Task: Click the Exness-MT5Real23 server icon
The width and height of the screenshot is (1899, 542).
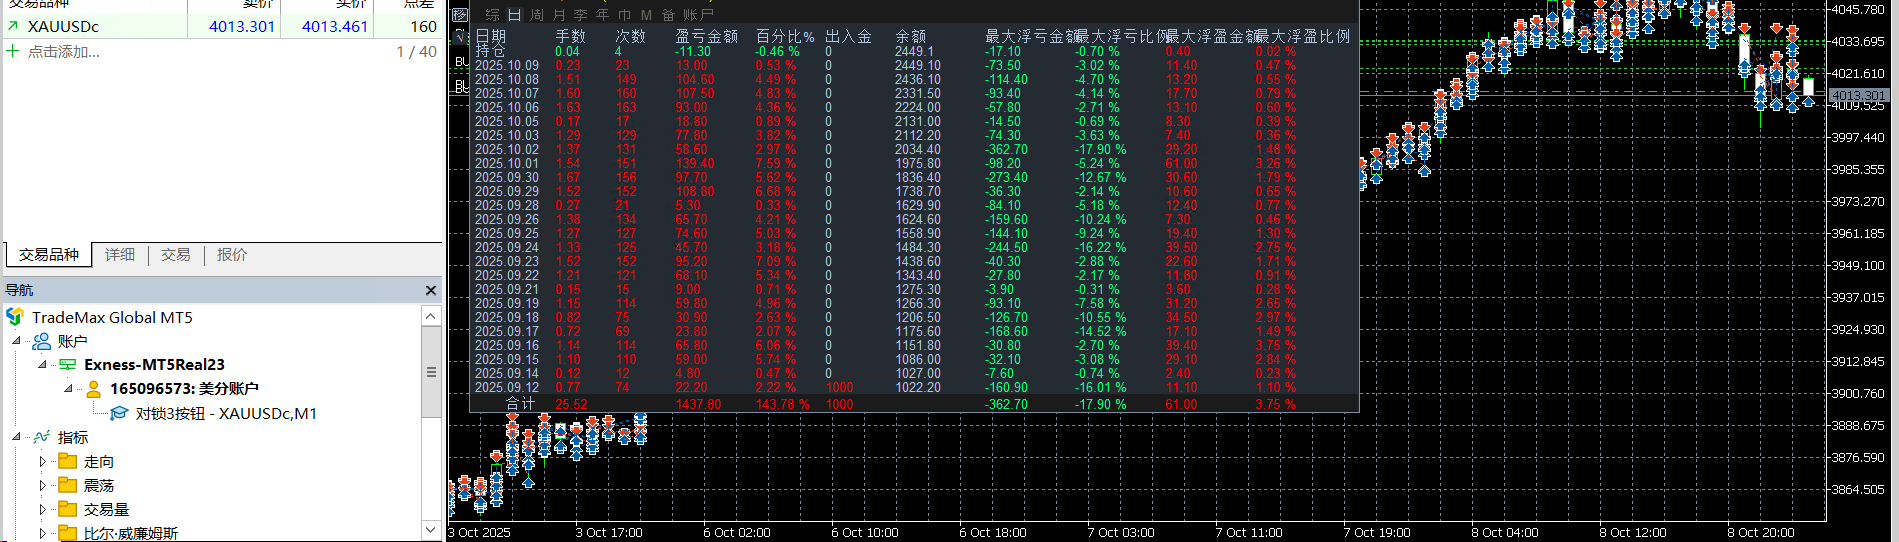Action: coord(68,365)
